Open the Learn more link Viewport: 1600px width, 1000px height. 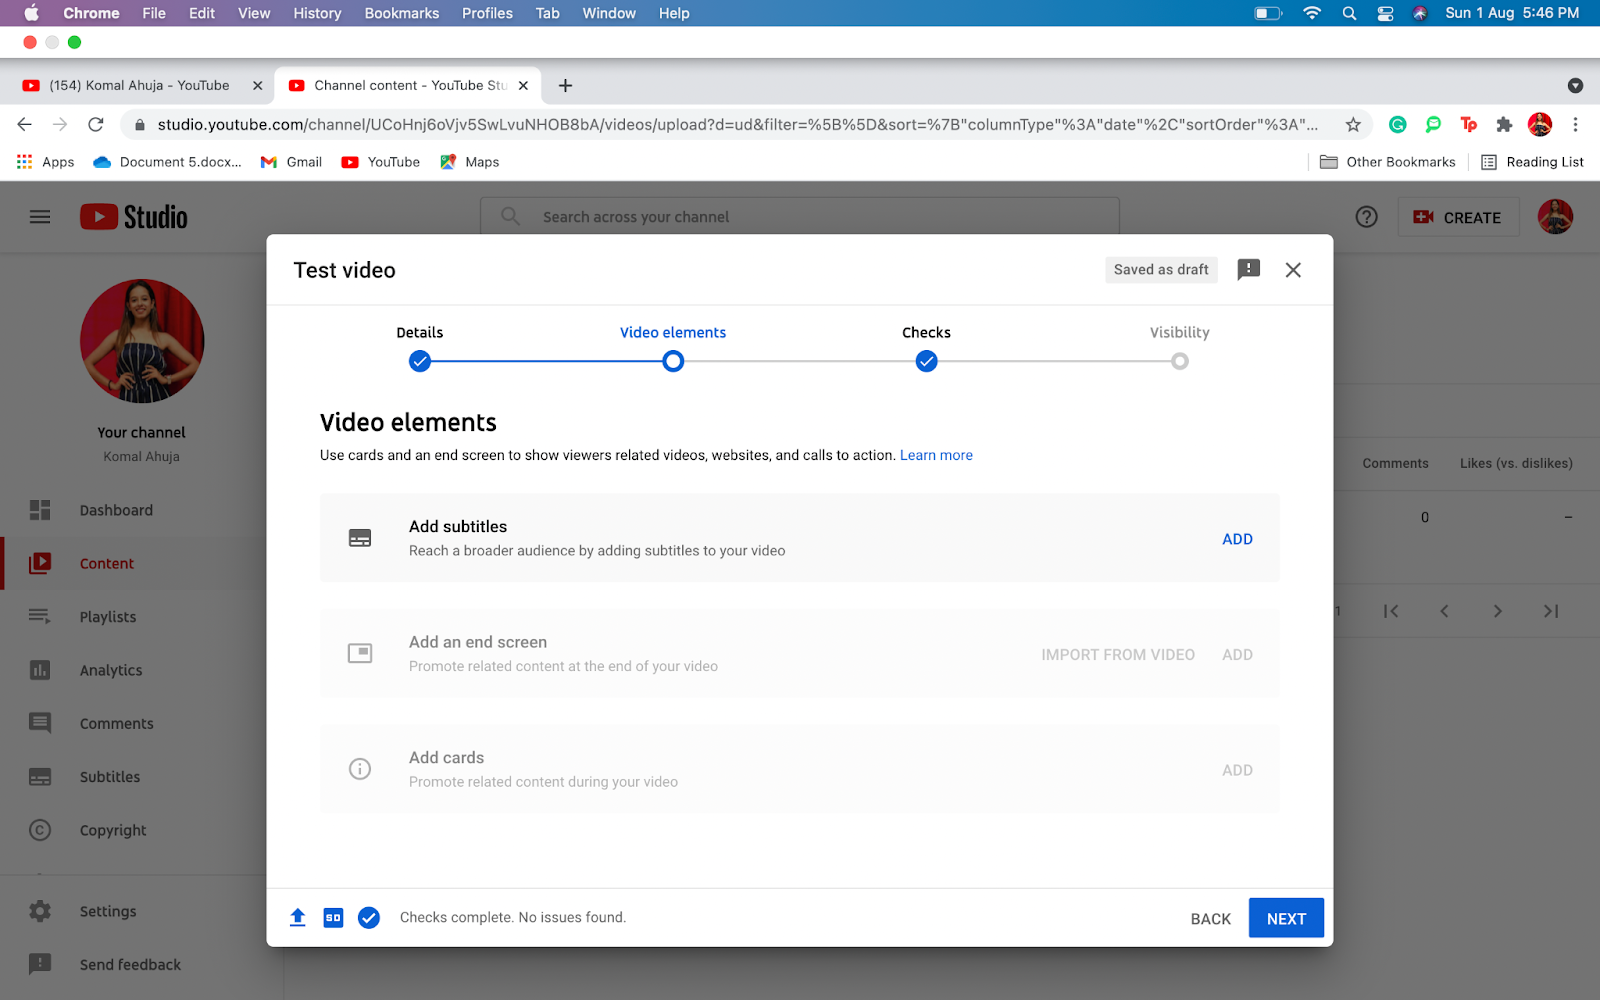[x=936, y=455]
